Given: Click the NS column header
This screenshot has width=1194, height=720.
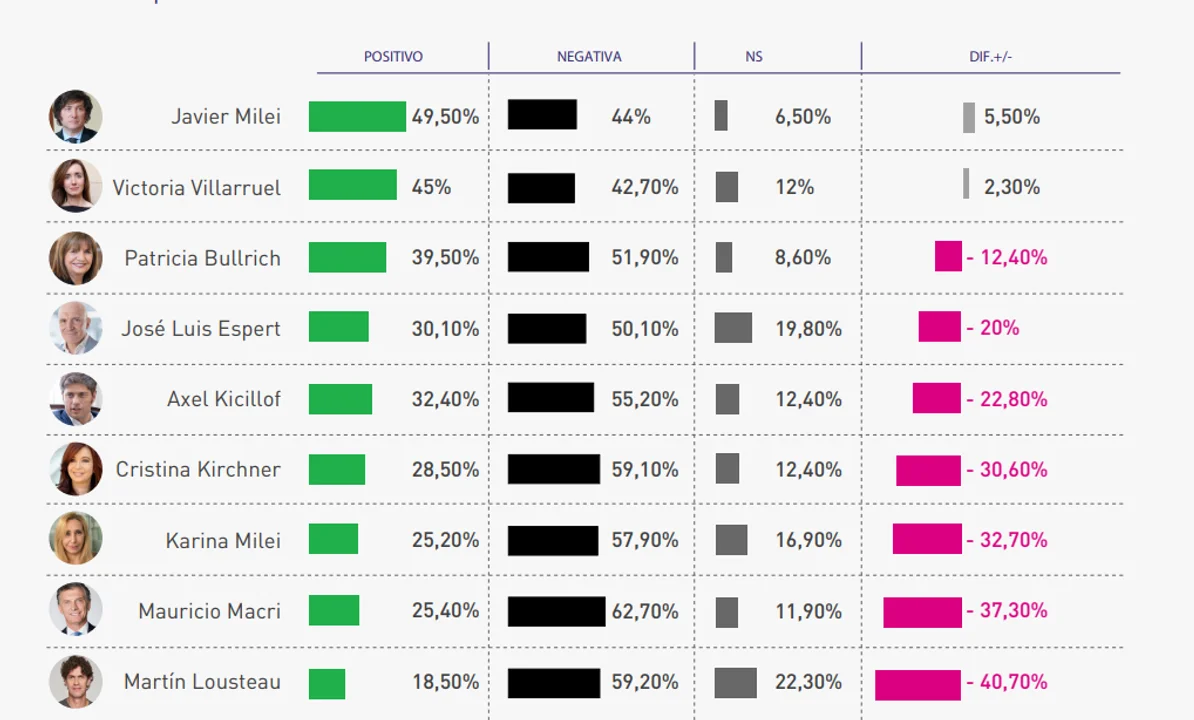Looking at the screenshot, I should click(754, 57).
